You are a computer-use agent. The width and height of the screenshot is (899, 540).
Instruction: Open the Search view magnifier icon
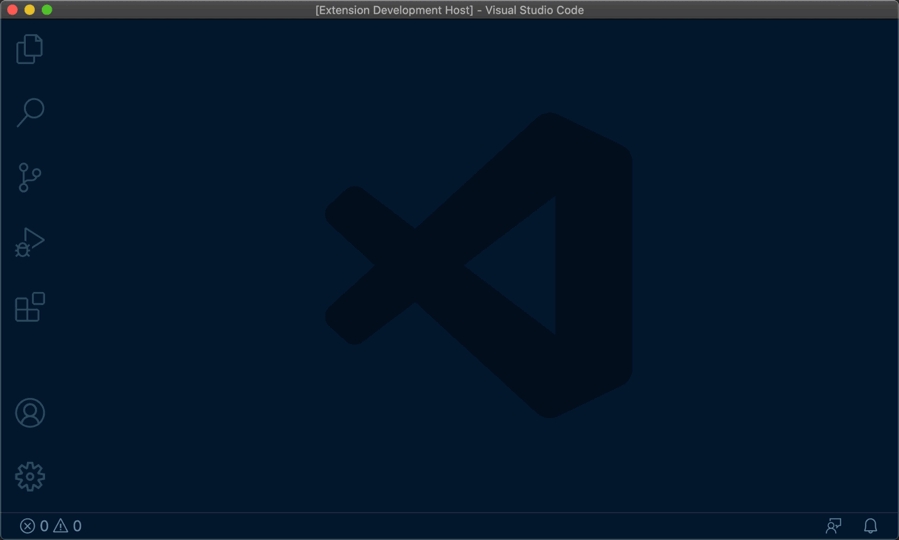(30, 112)
